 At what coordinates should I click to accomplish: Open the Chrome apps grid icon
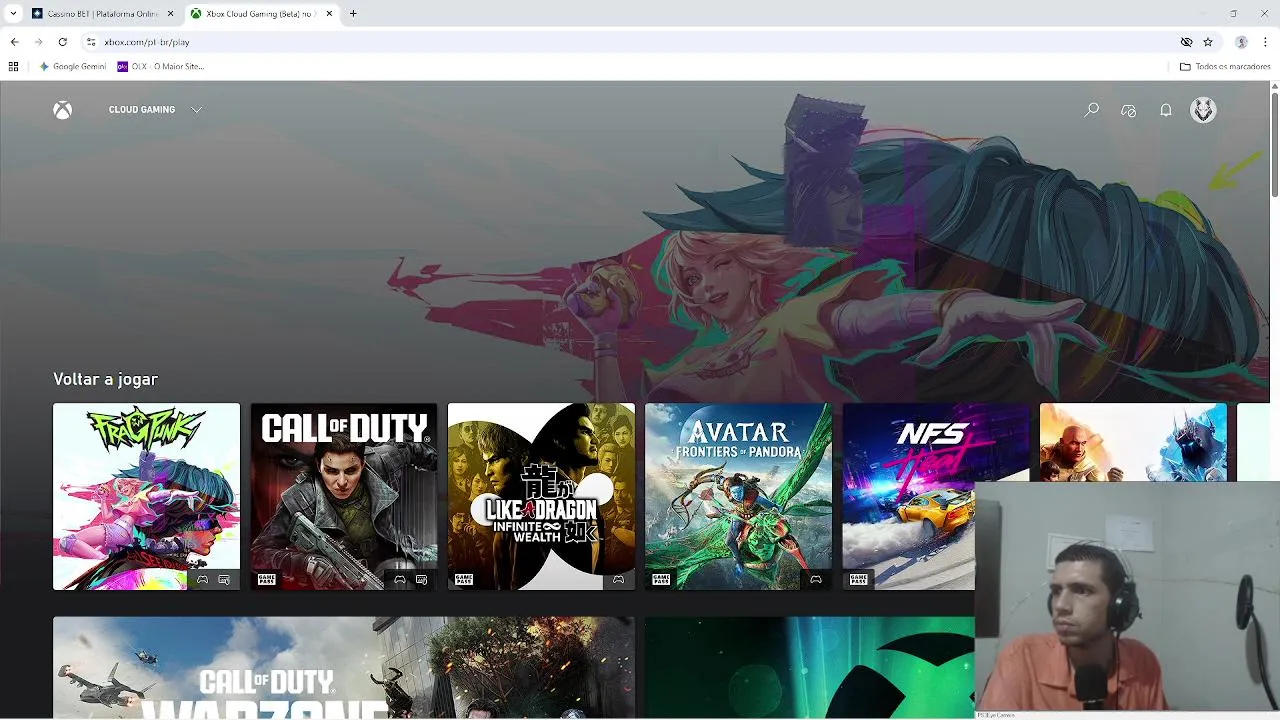(13, 67)
